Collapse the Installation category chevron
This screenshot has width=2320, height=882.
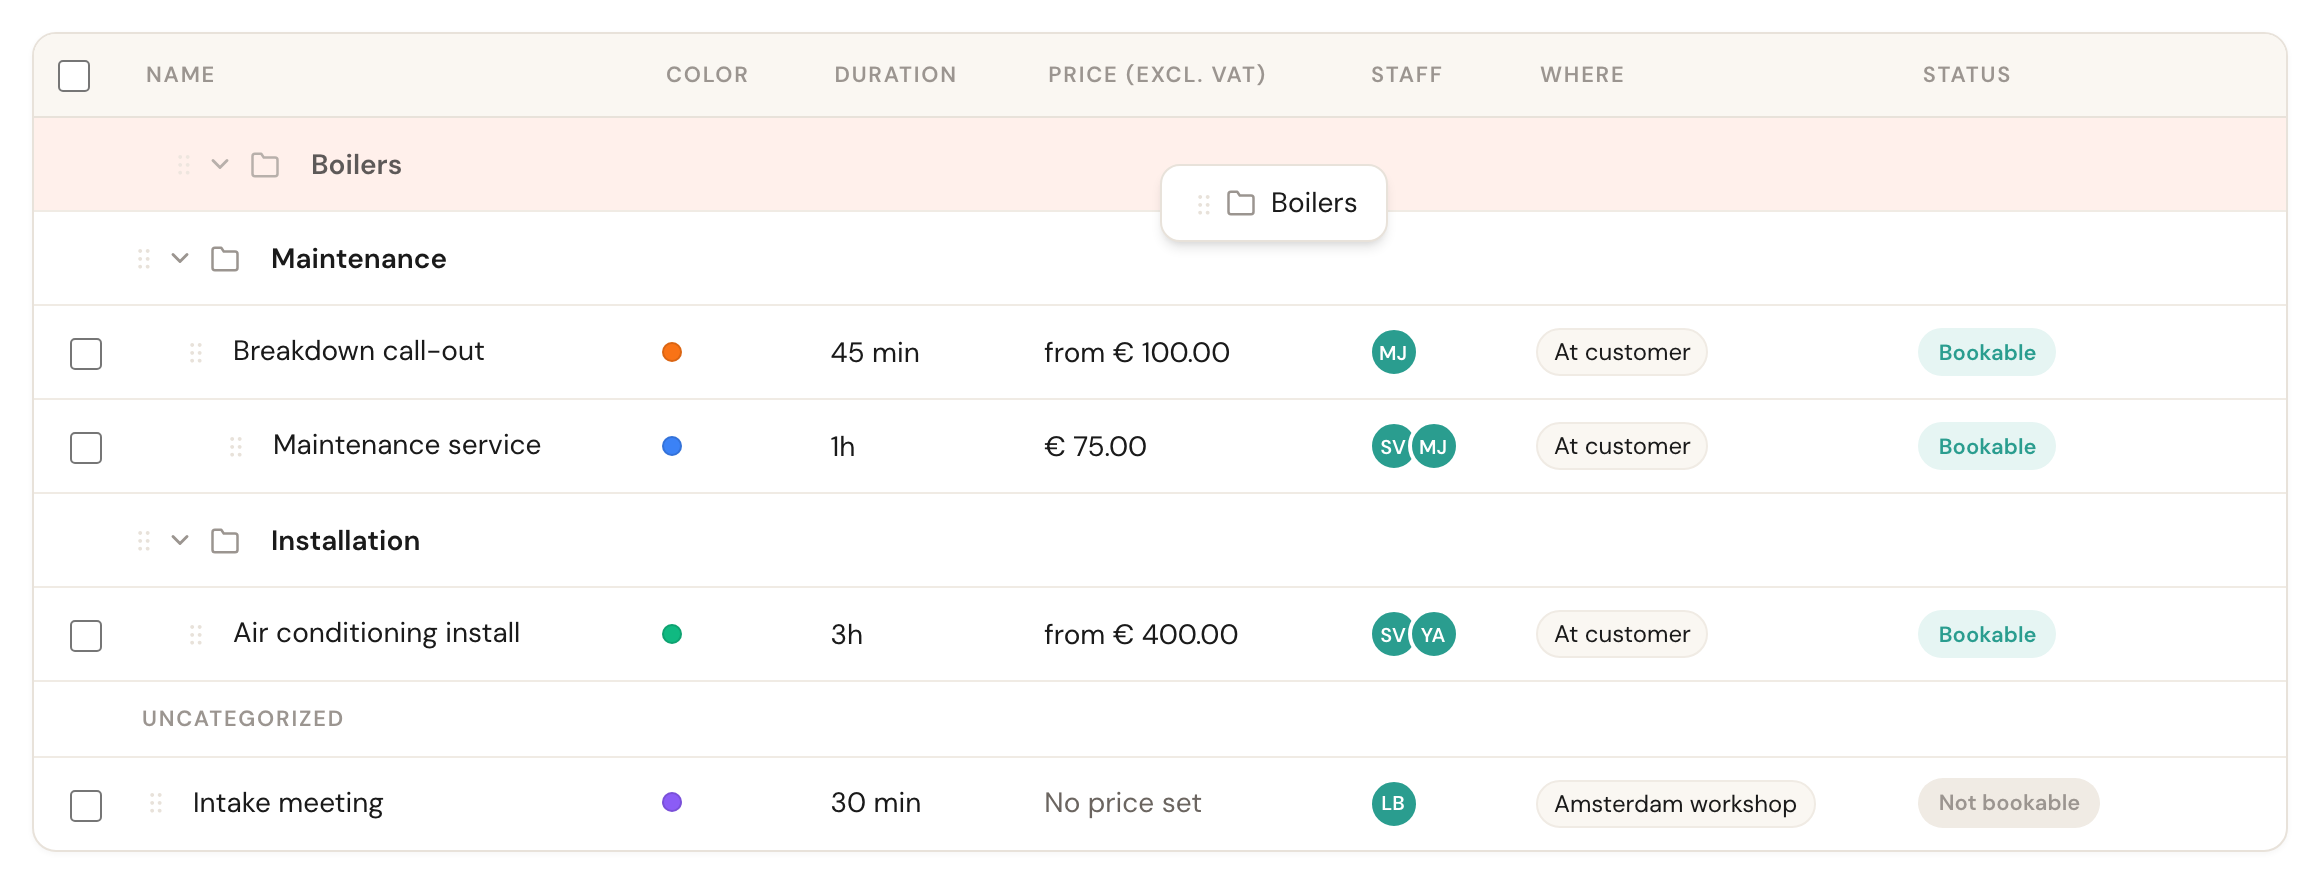point(180,541)
